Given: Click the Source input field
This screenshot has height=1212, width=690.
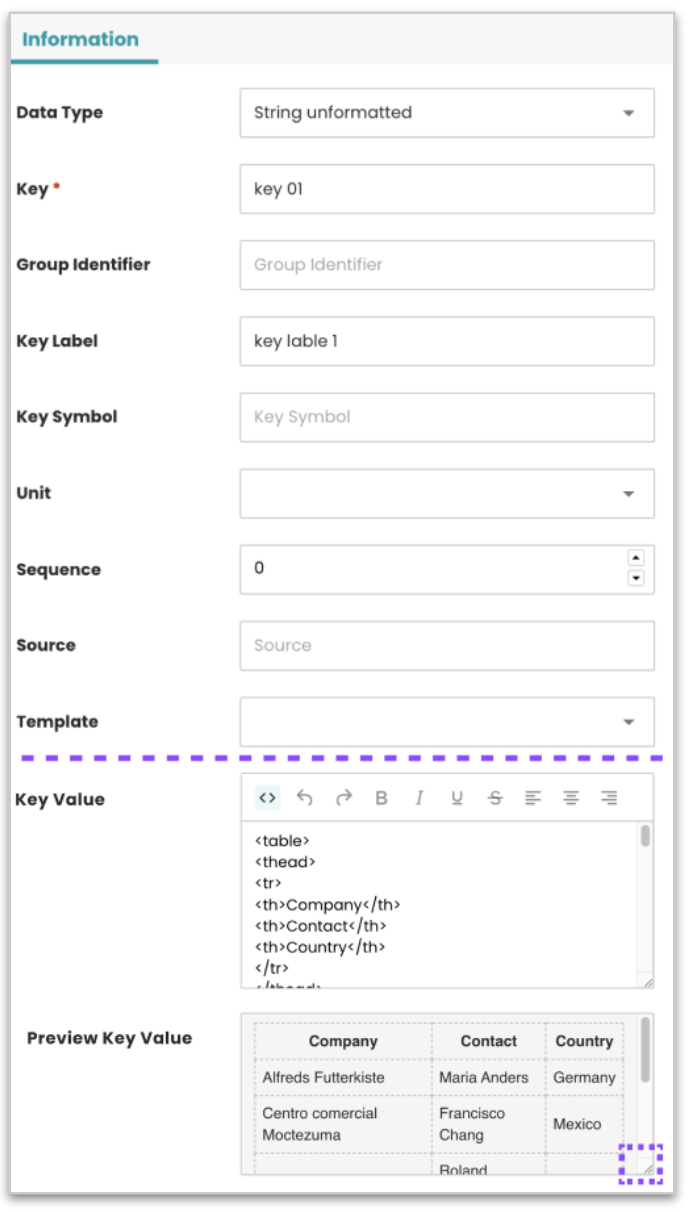Looking at the screenshot, I should click(x=447, y=645).
